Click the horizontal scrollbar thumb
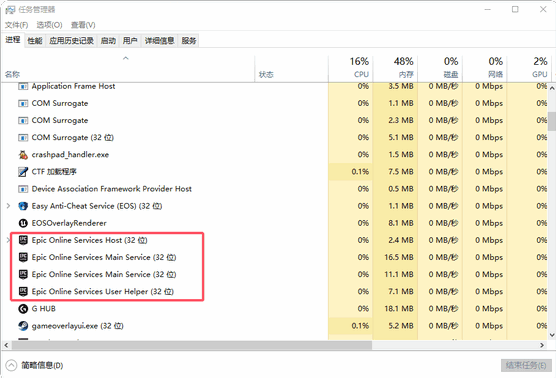 click(192, 345)
